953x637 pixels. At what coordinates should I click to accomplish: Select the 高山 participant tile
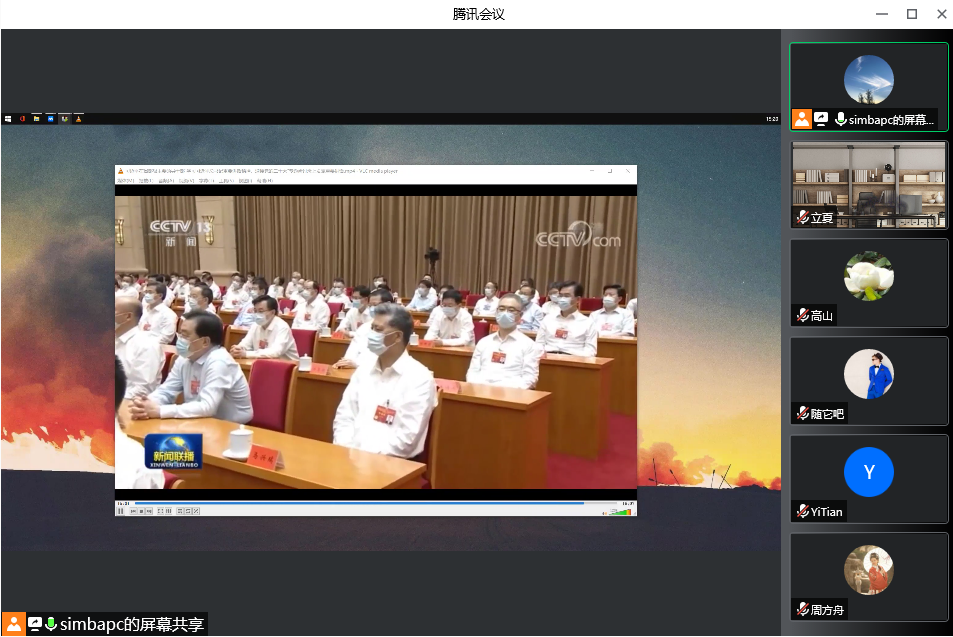click(868, 282)
